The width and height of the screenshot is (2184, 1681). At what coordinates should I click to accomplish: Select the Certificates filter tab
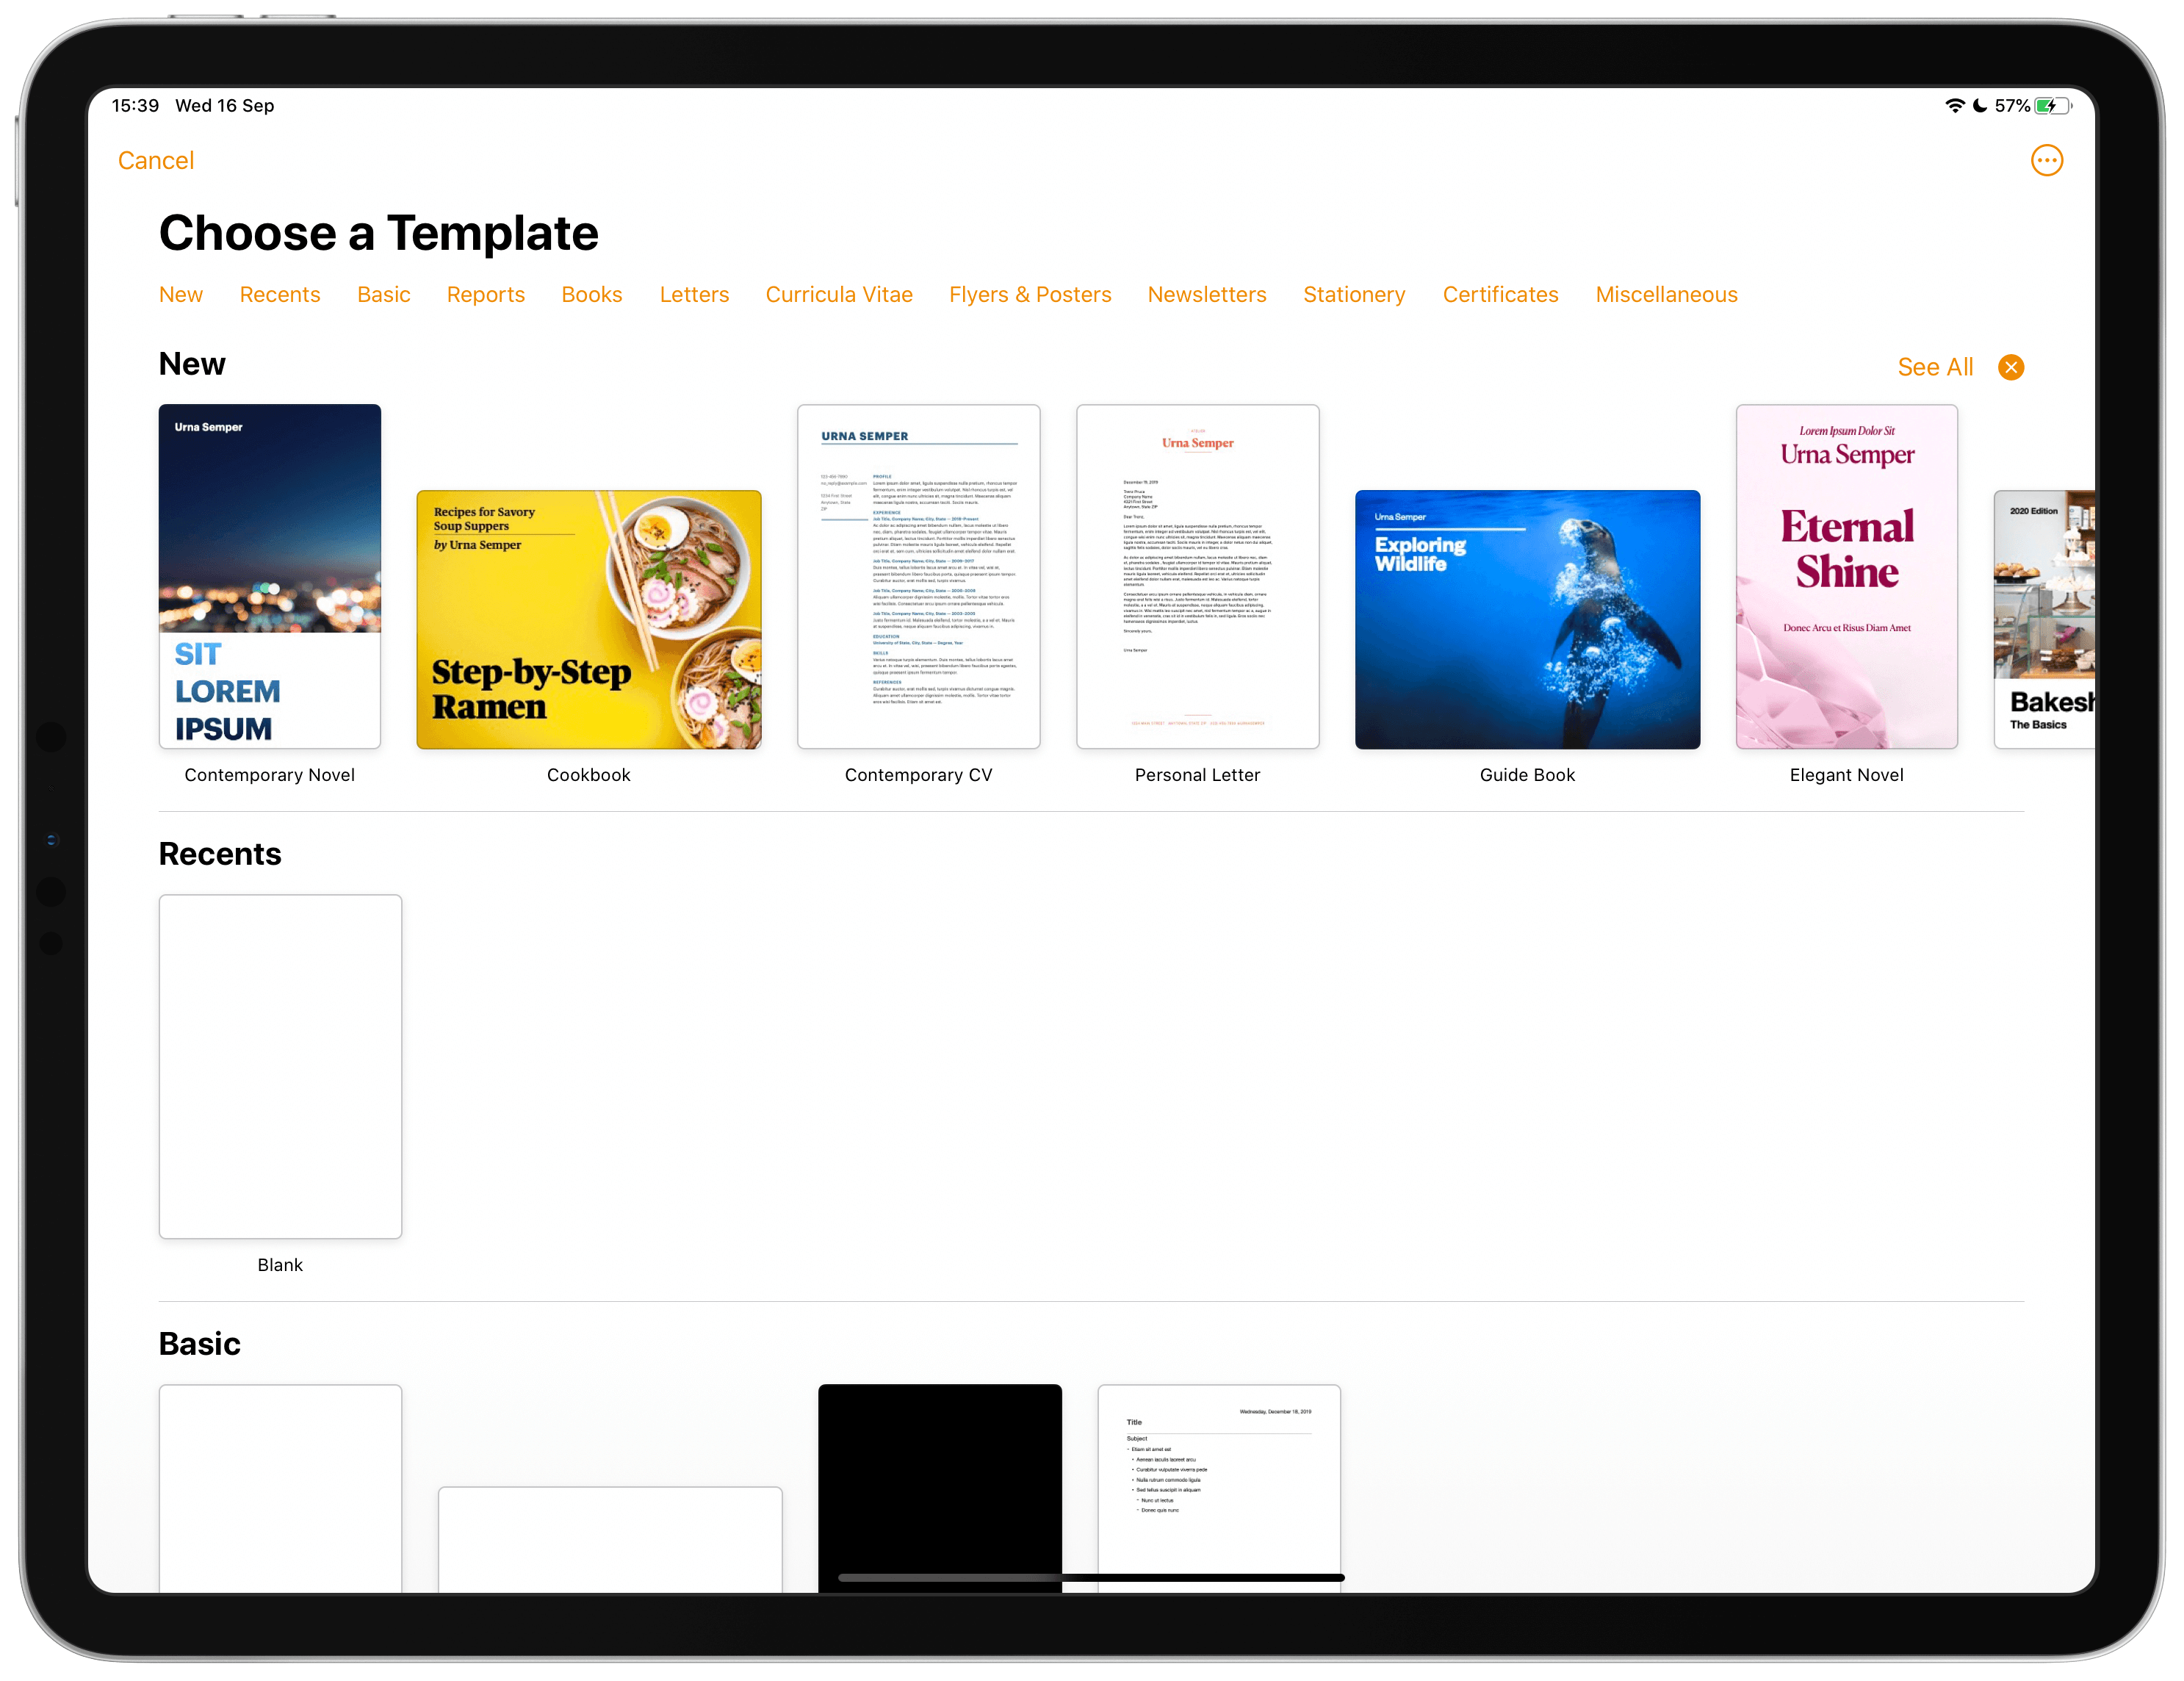point(1499,295)
